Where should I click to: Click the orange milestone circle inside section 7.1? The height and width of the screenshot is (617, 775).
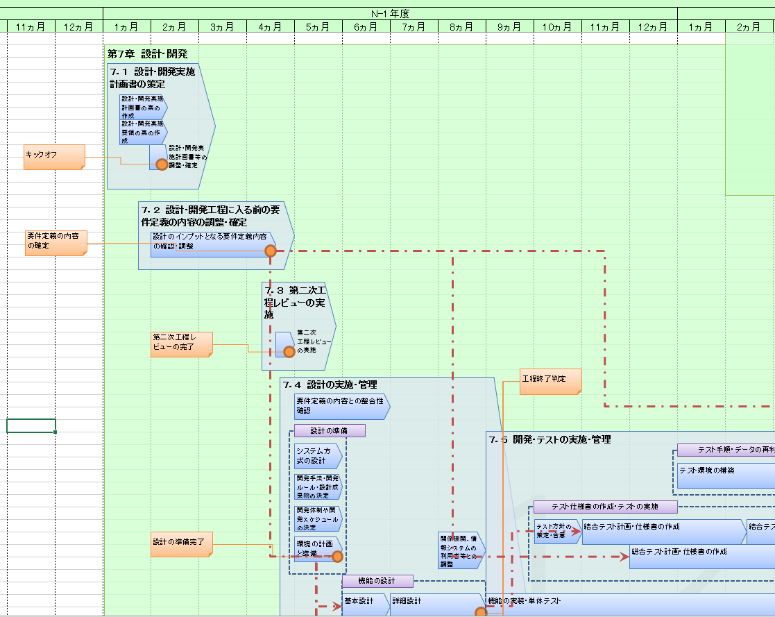click(162, 165)
